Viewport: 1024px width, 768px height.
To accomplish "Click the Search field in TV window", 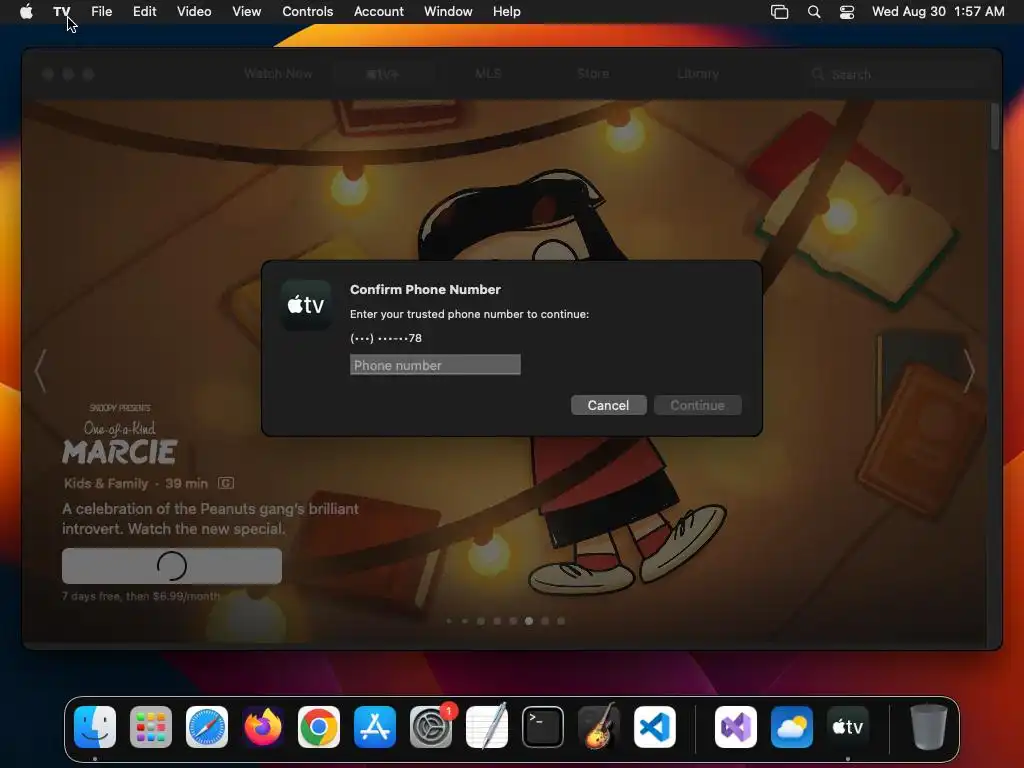I will (x=891, y=74).
